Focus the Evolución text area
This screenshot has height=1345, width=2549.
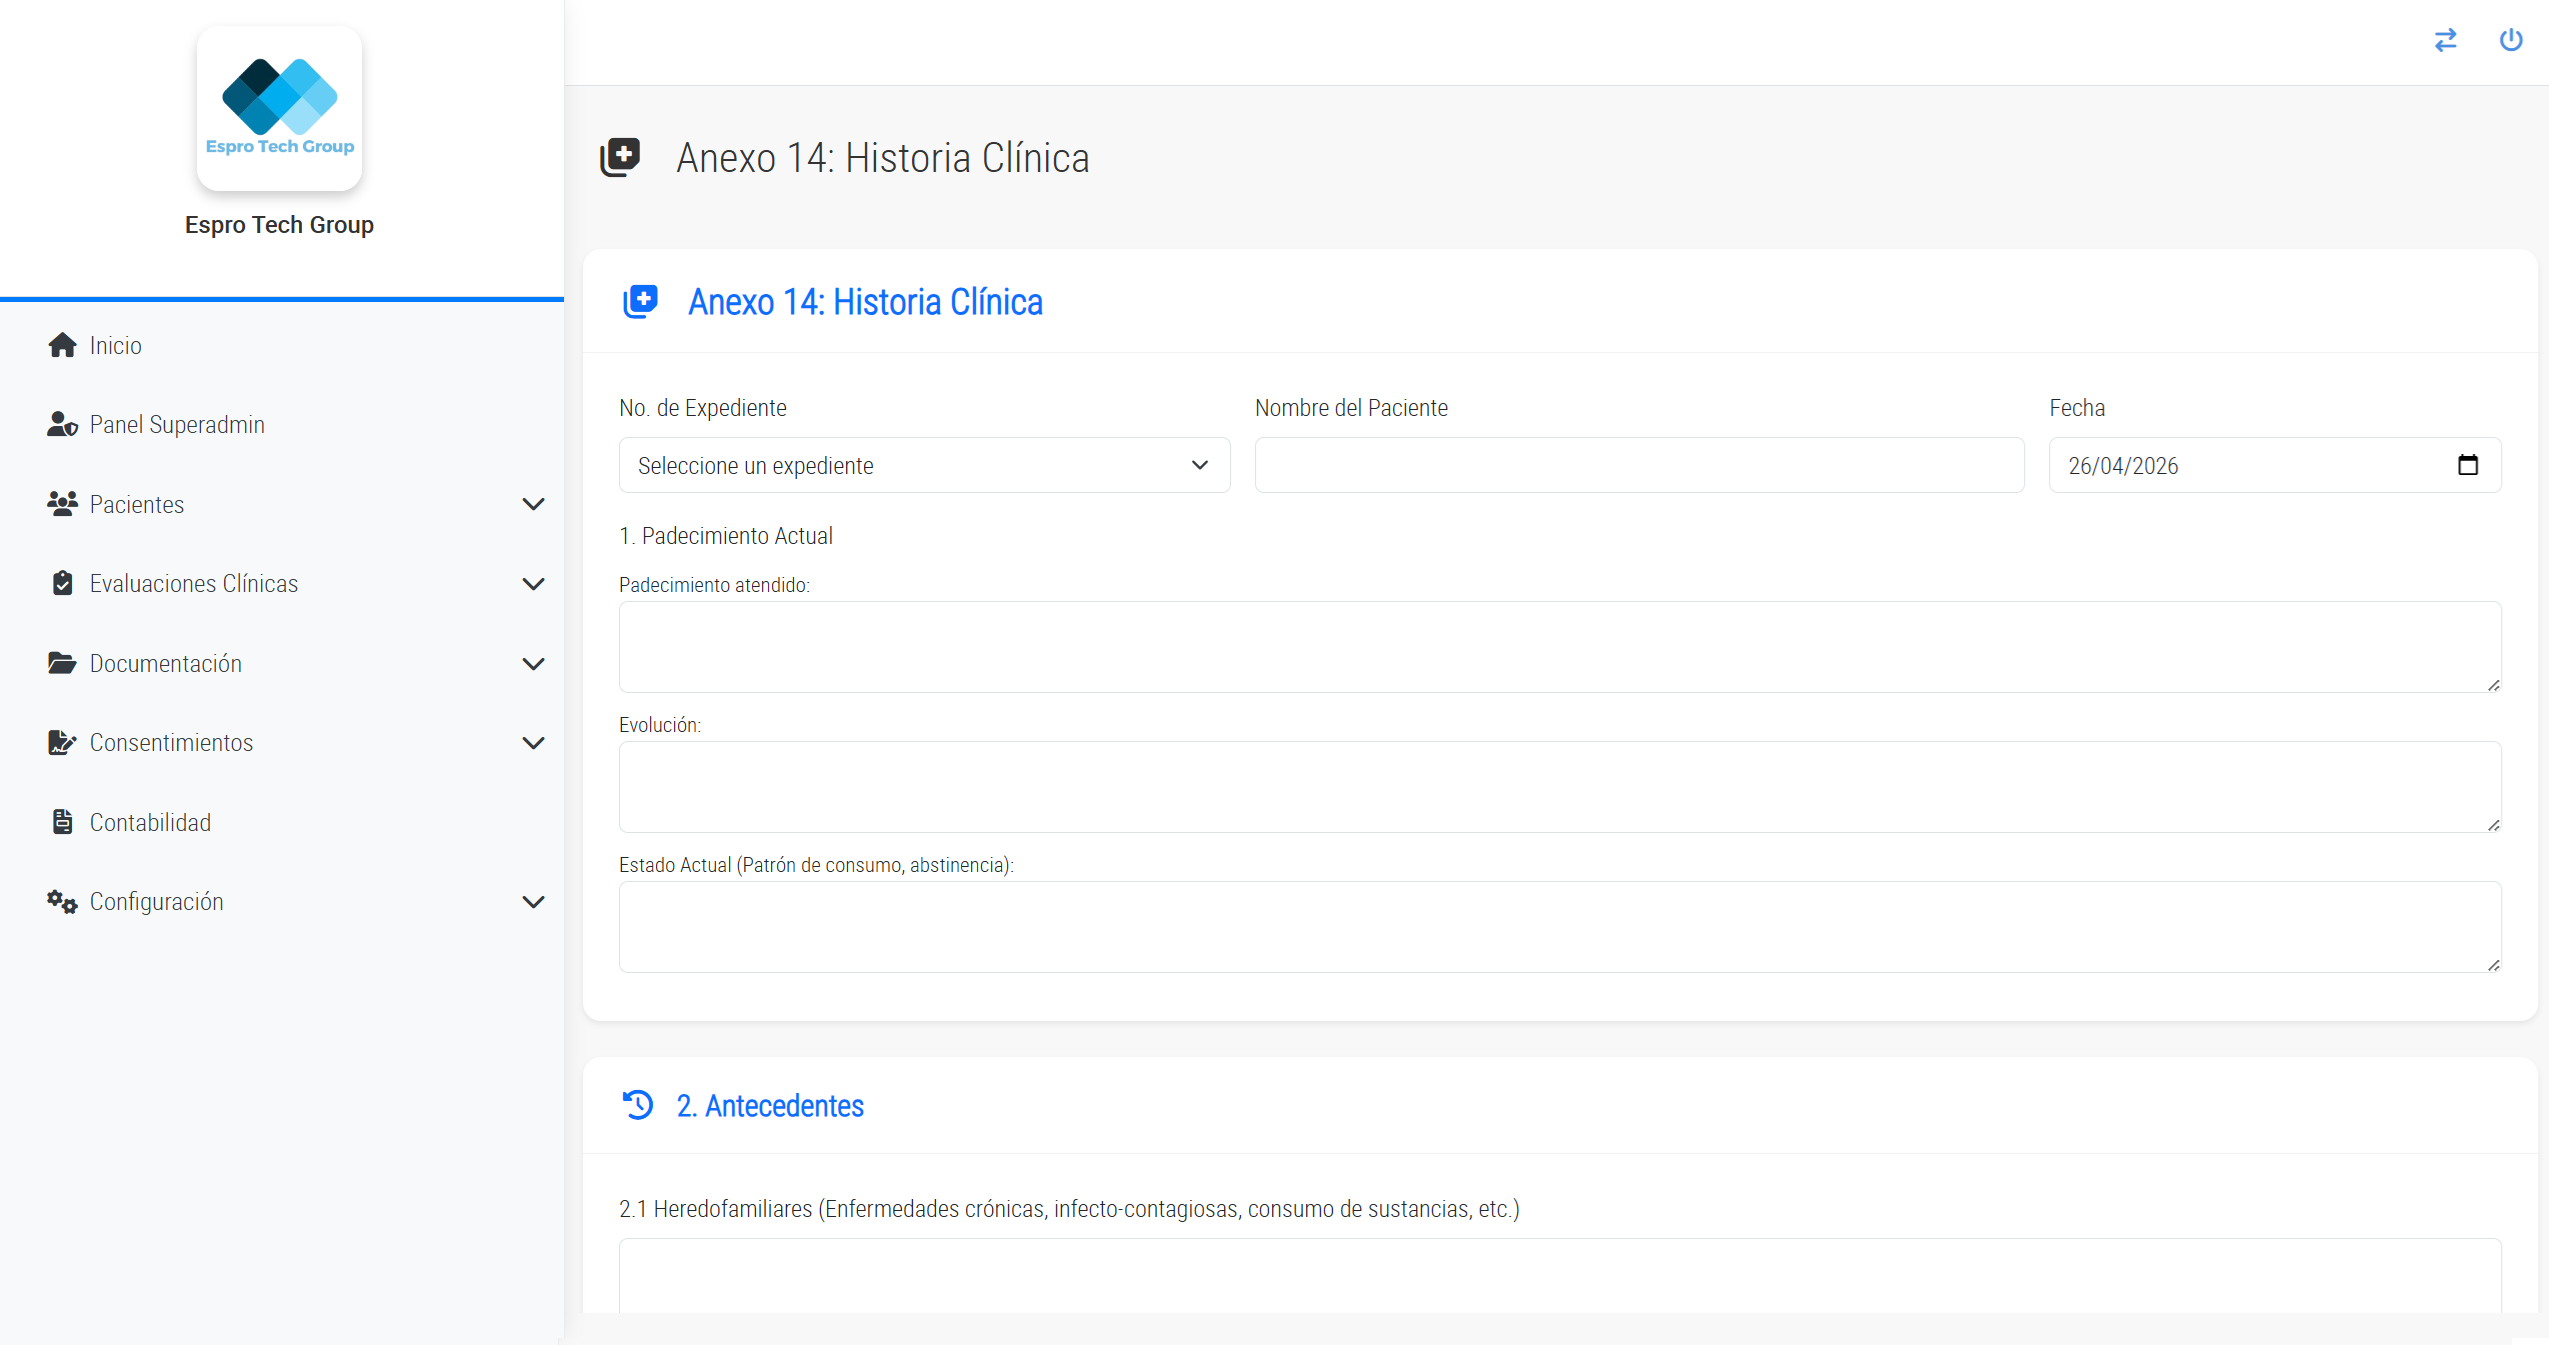pos(1560,787)
